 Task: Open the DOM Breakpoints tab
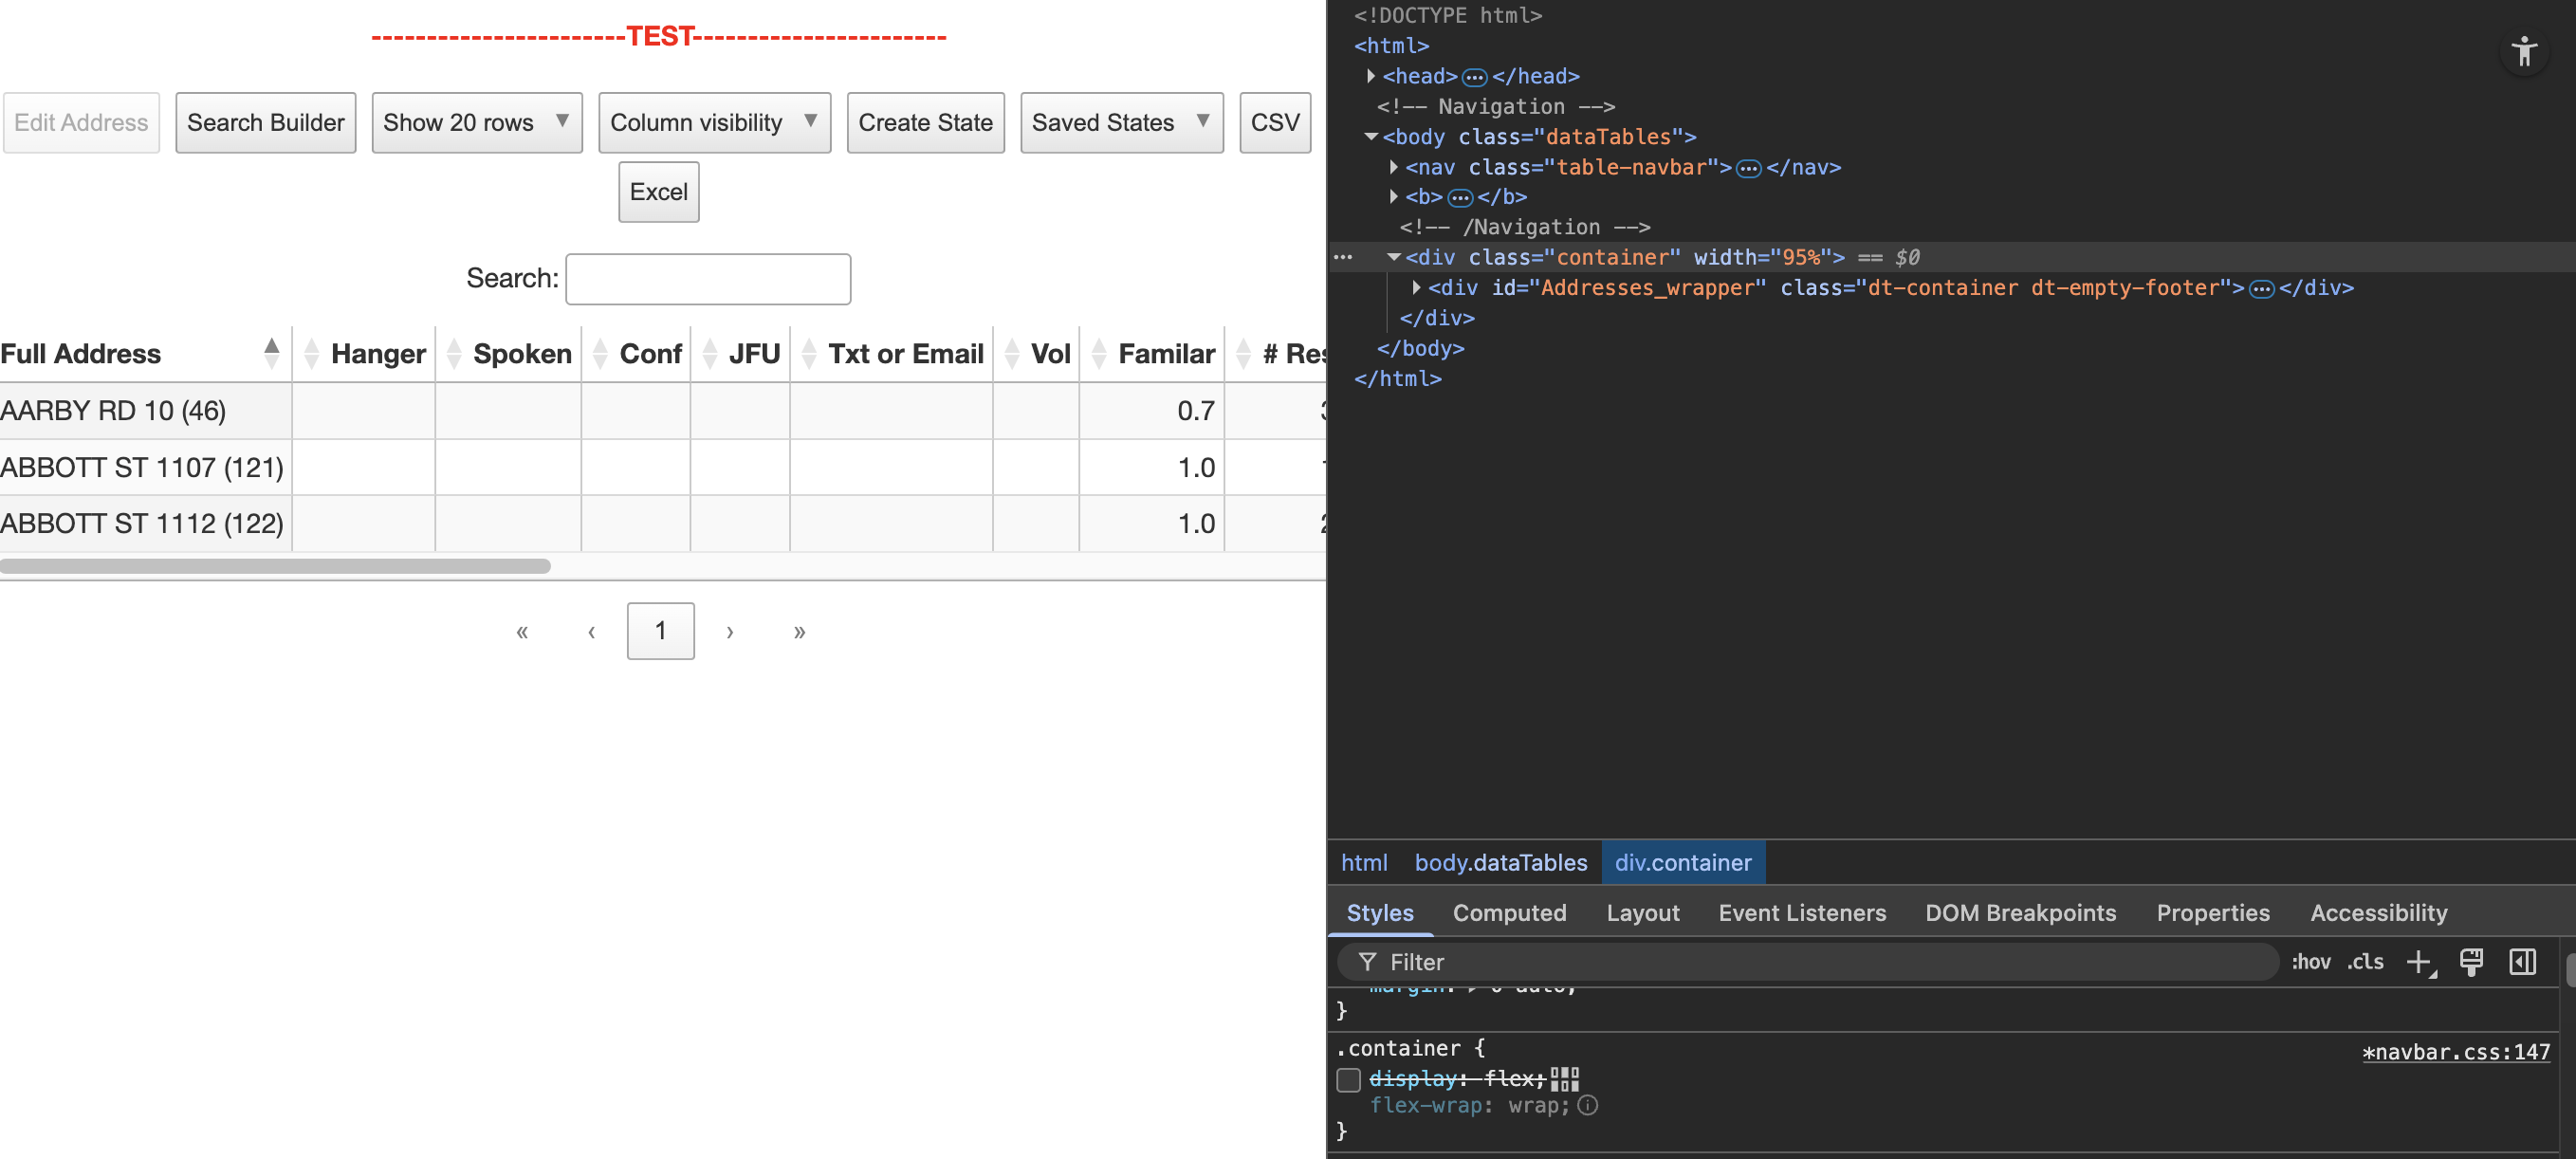click(2020, 913)
